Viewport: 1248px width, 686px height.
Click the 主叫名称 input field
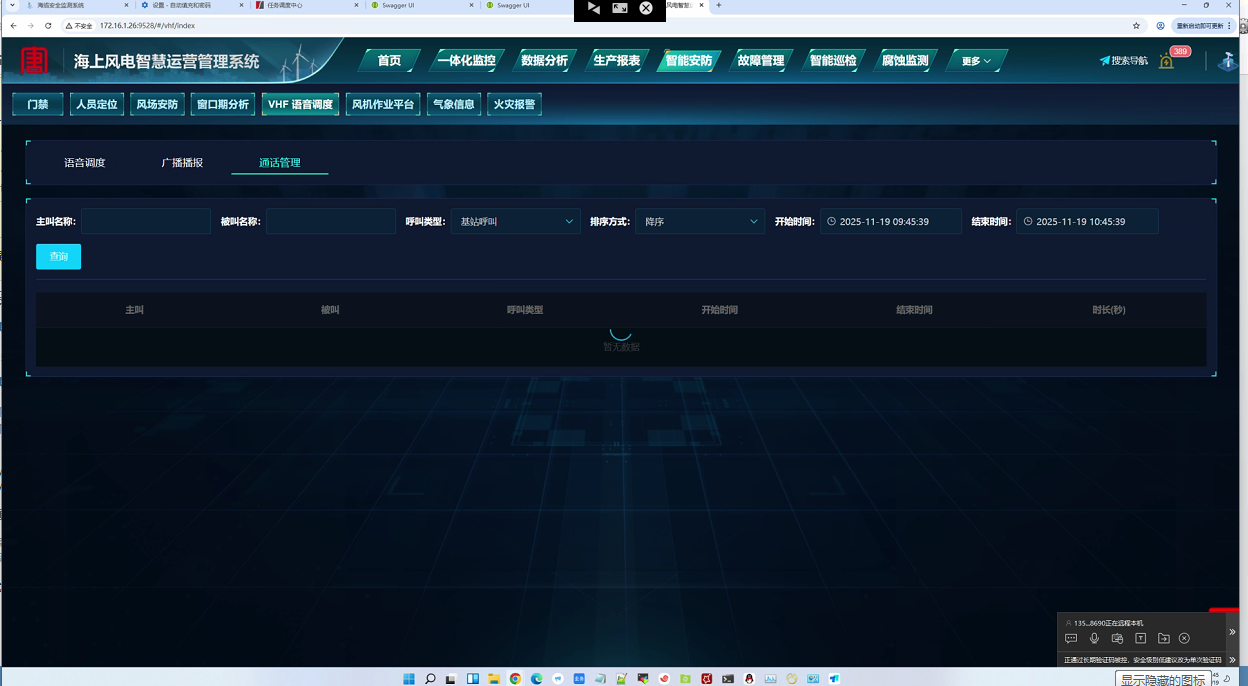[x=146, y=222]
